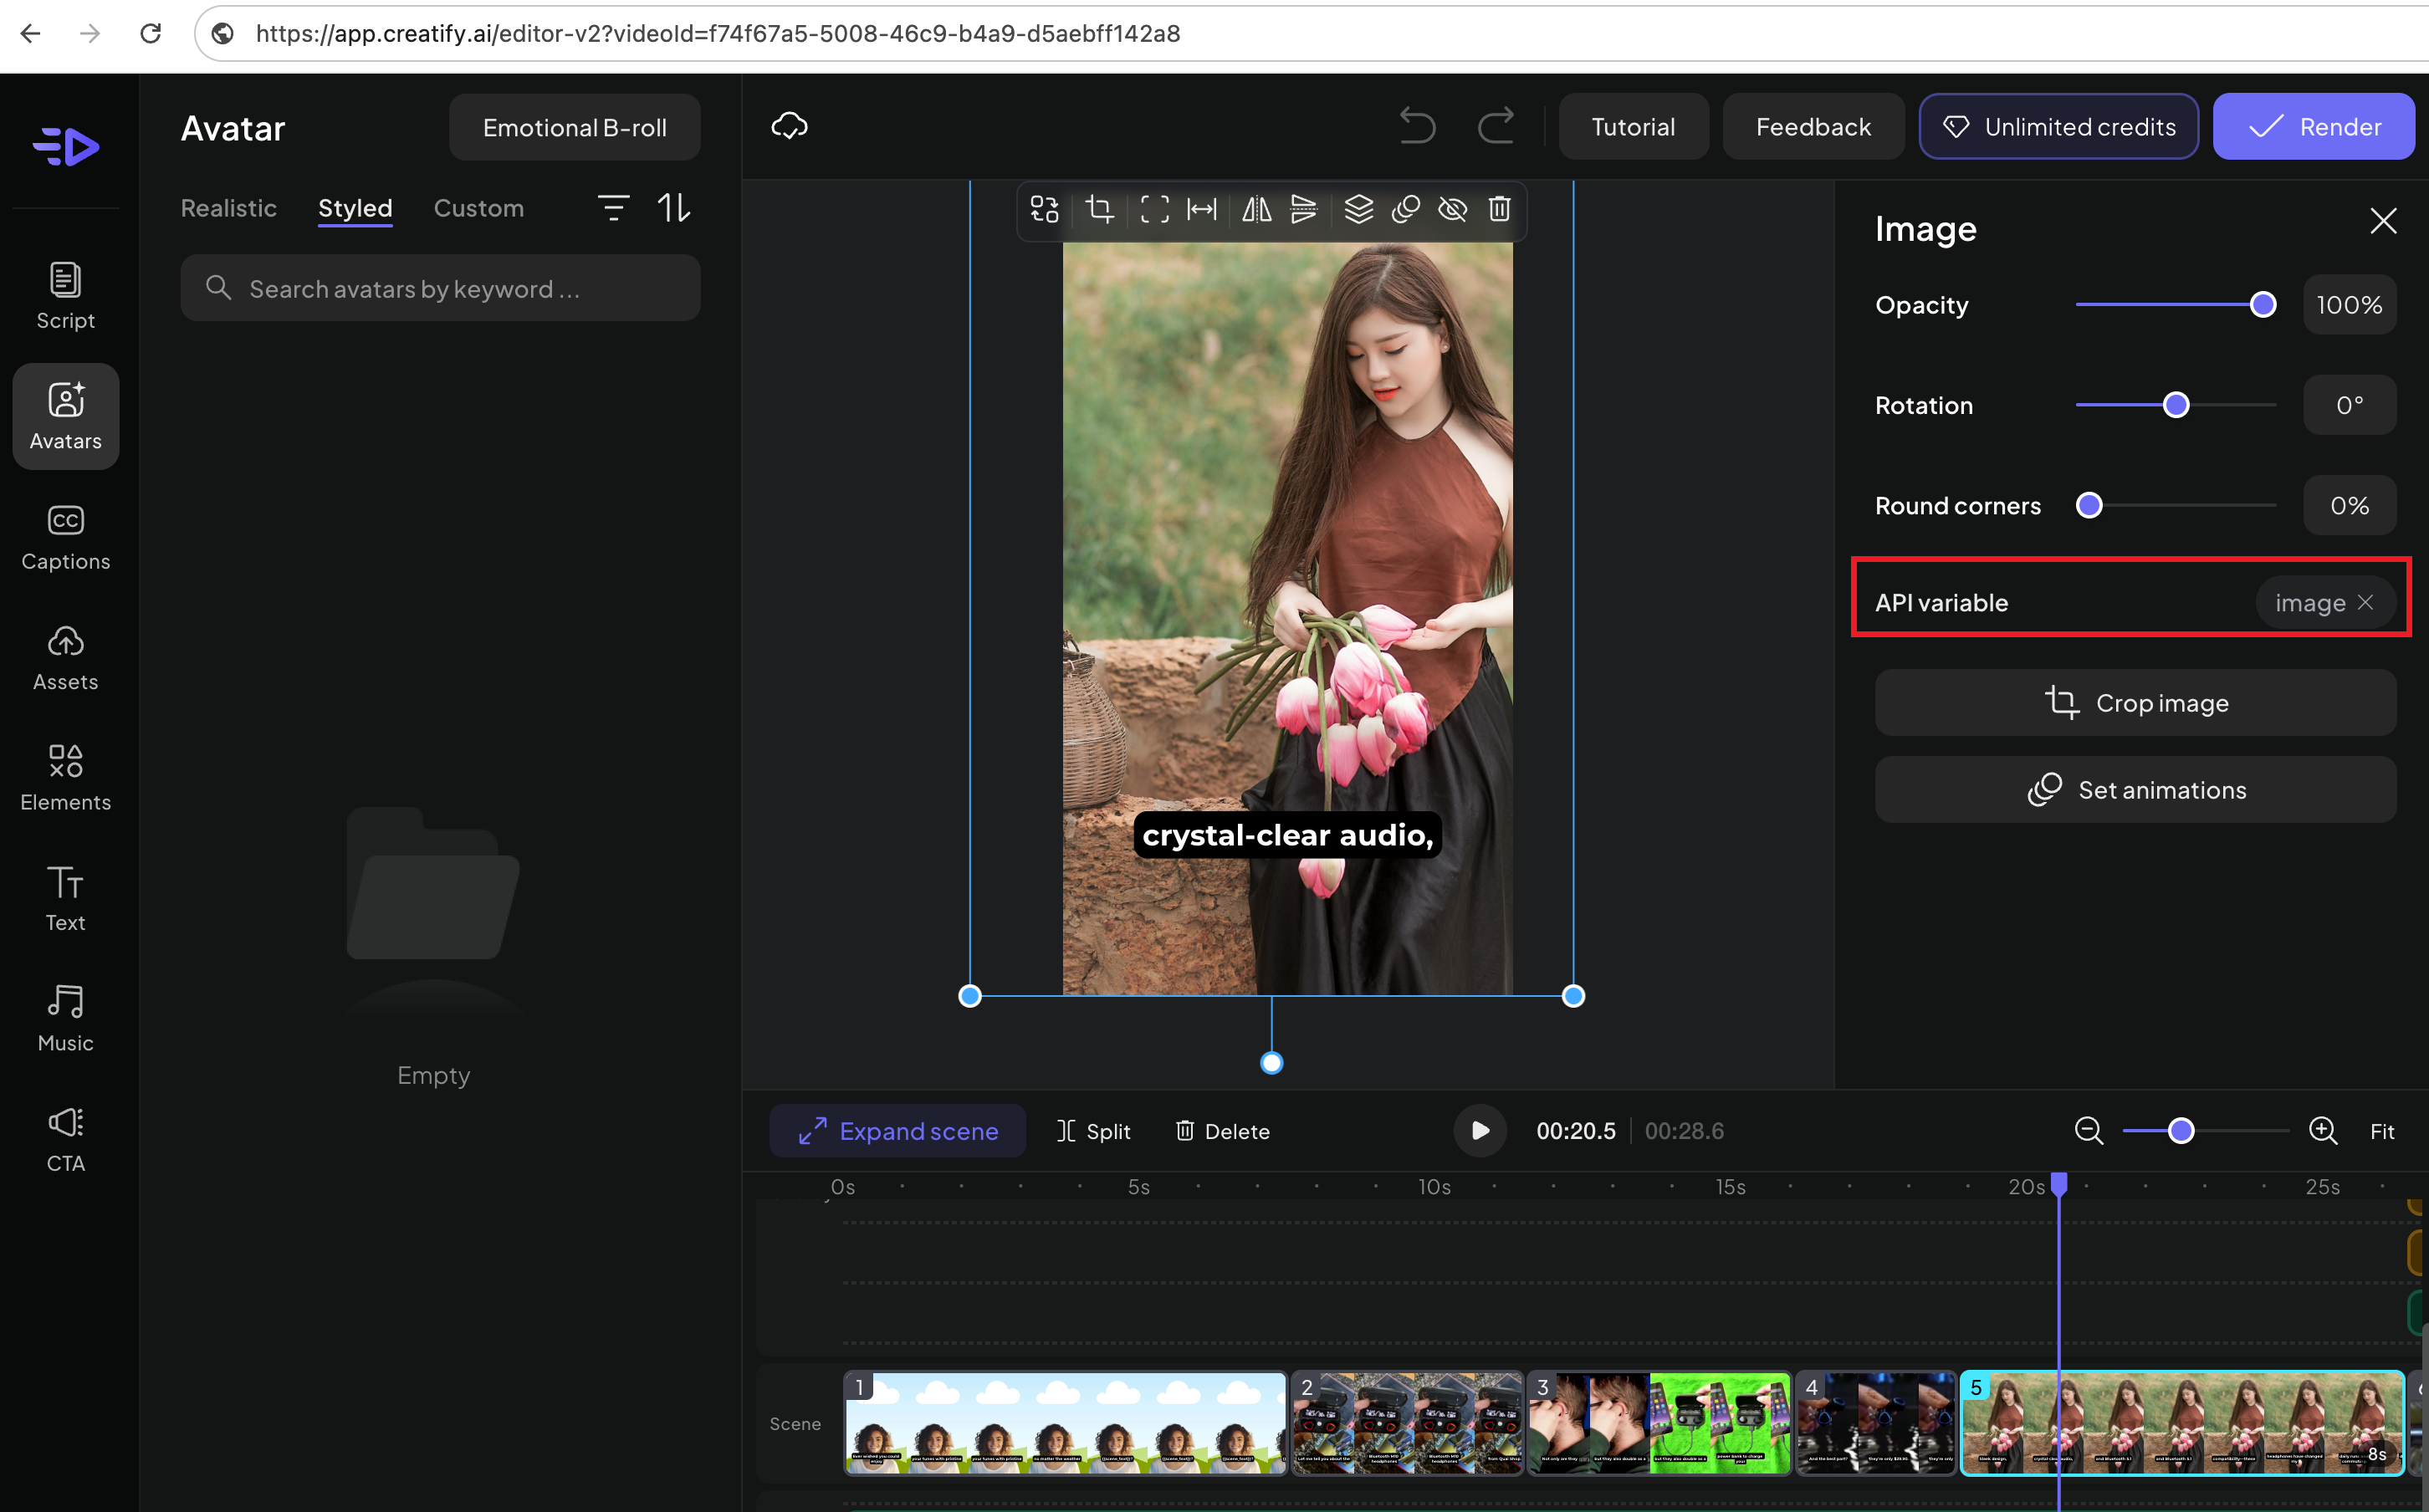Remove the 'image' API variable tag
2429x1512 pixels.
coord(2365,602)
